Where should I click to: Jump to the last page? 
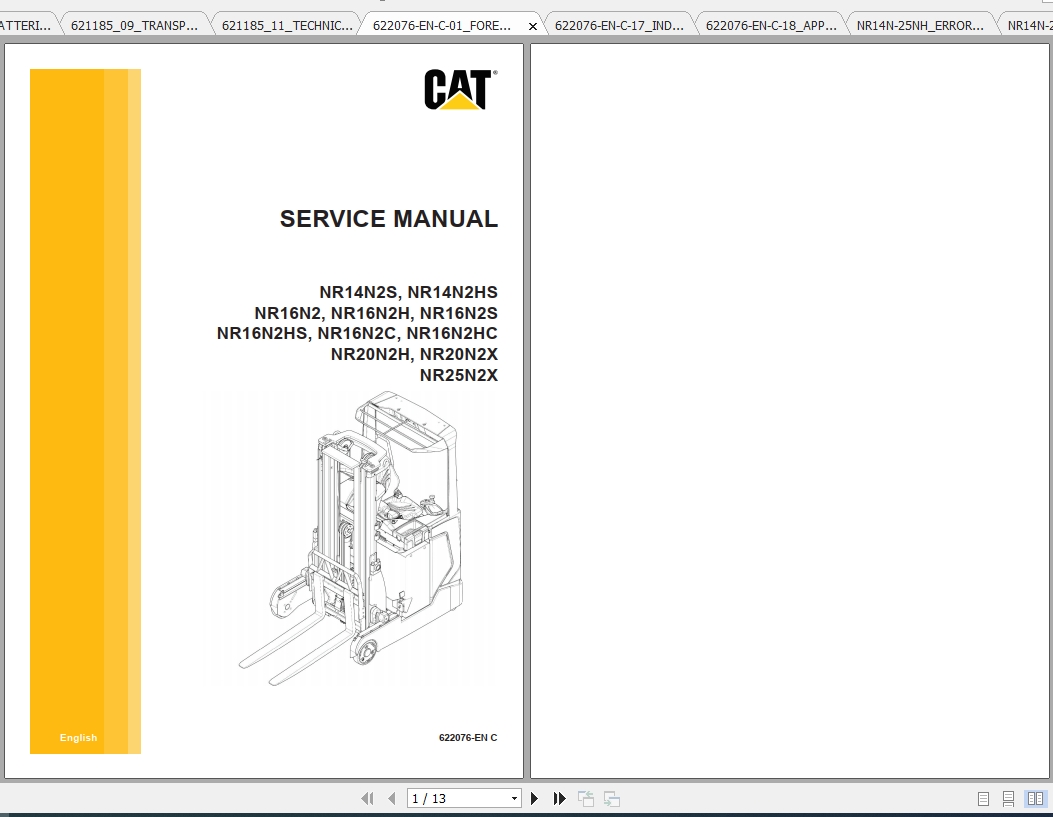click(x=559, y=798)
